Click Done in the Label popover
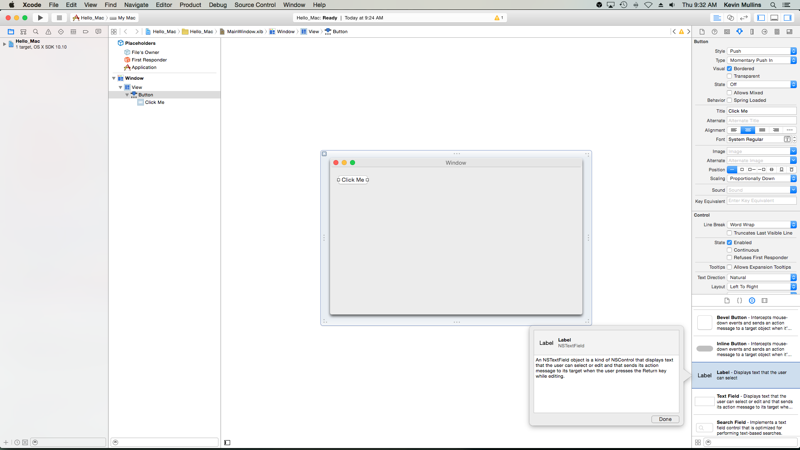Viewport: 800px width, 450px height. click(665, 419)
